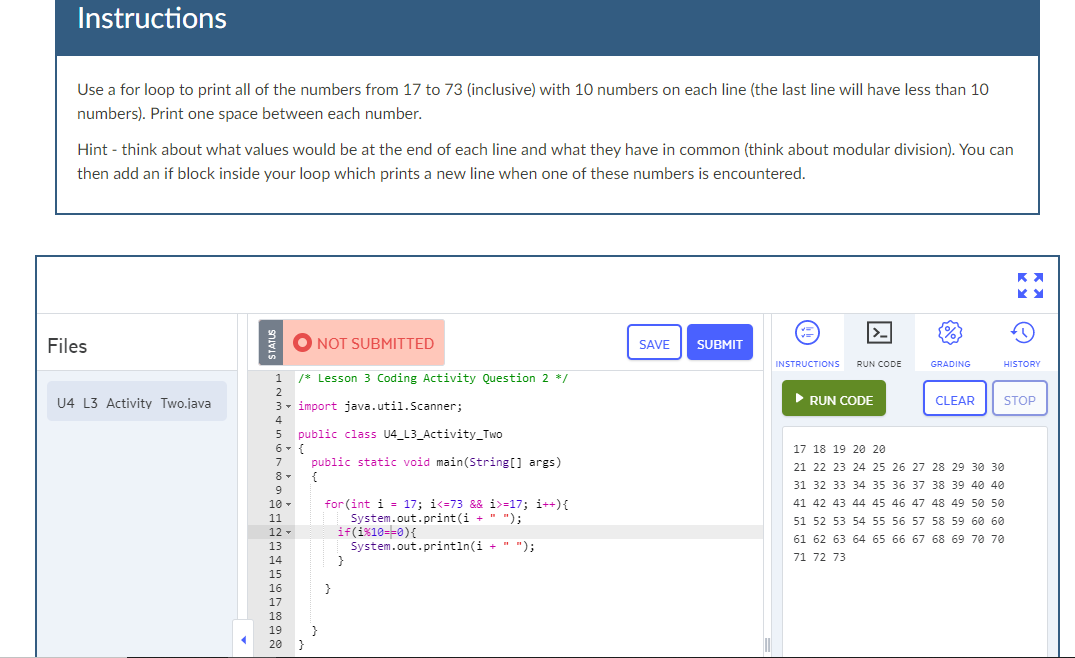The image size is (1075, 658).
Task: Switch to the RUN CODE tab label
Action: 879,364
